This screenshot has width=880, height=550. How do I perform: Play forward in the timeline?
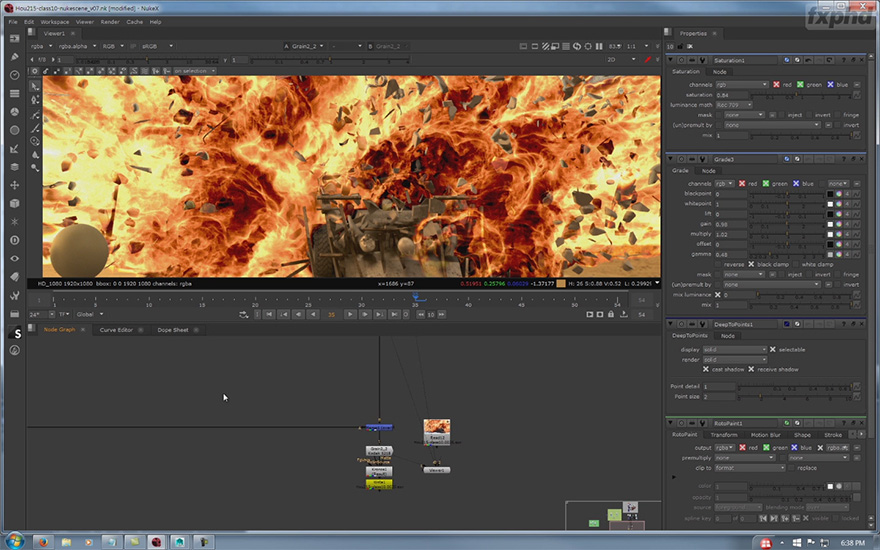point(350,314)
